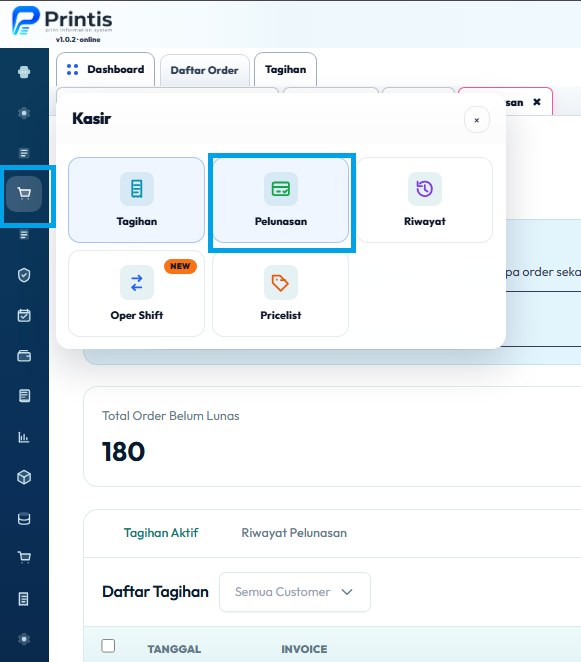The image size is (581, 662).
Task: Open the 3D cube icon in sidebar
Action: 24,477
